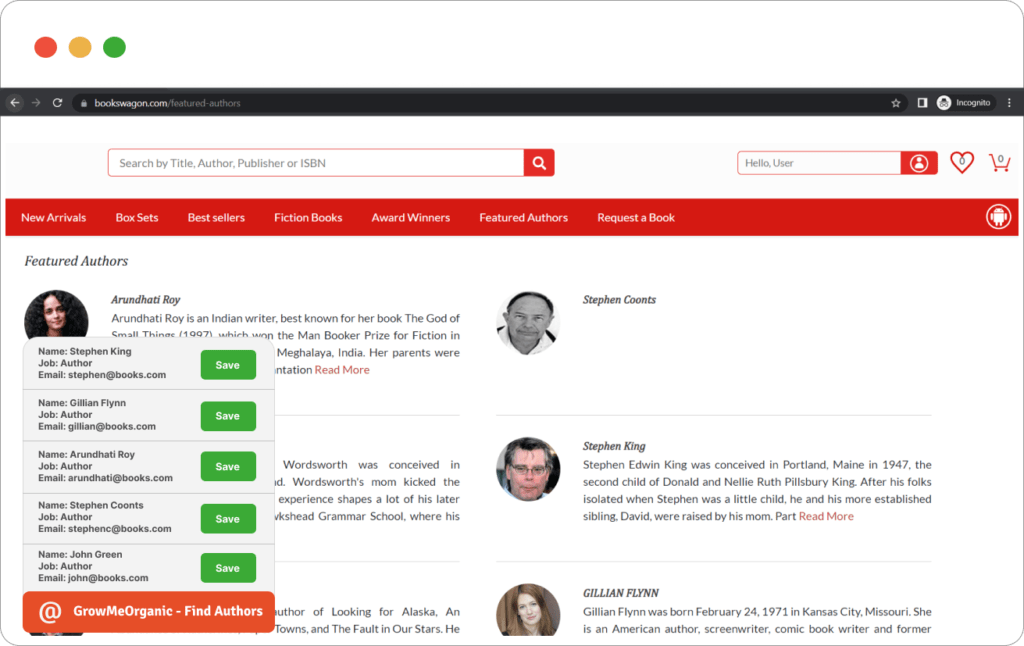1024x646 pixels.
Task: Click the GrowMeOrganic @ icon
Action: pos(50,612)
